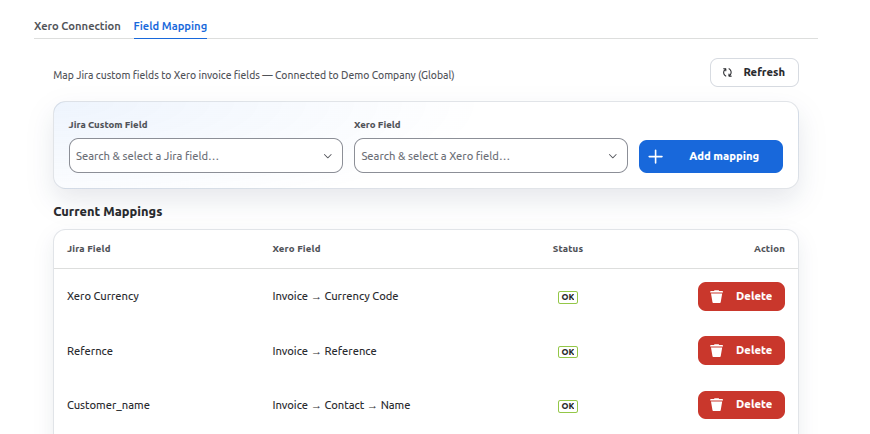The image size is (870, 434).
Task: Click the 'Action' column header
Action: tap(769, 249)
